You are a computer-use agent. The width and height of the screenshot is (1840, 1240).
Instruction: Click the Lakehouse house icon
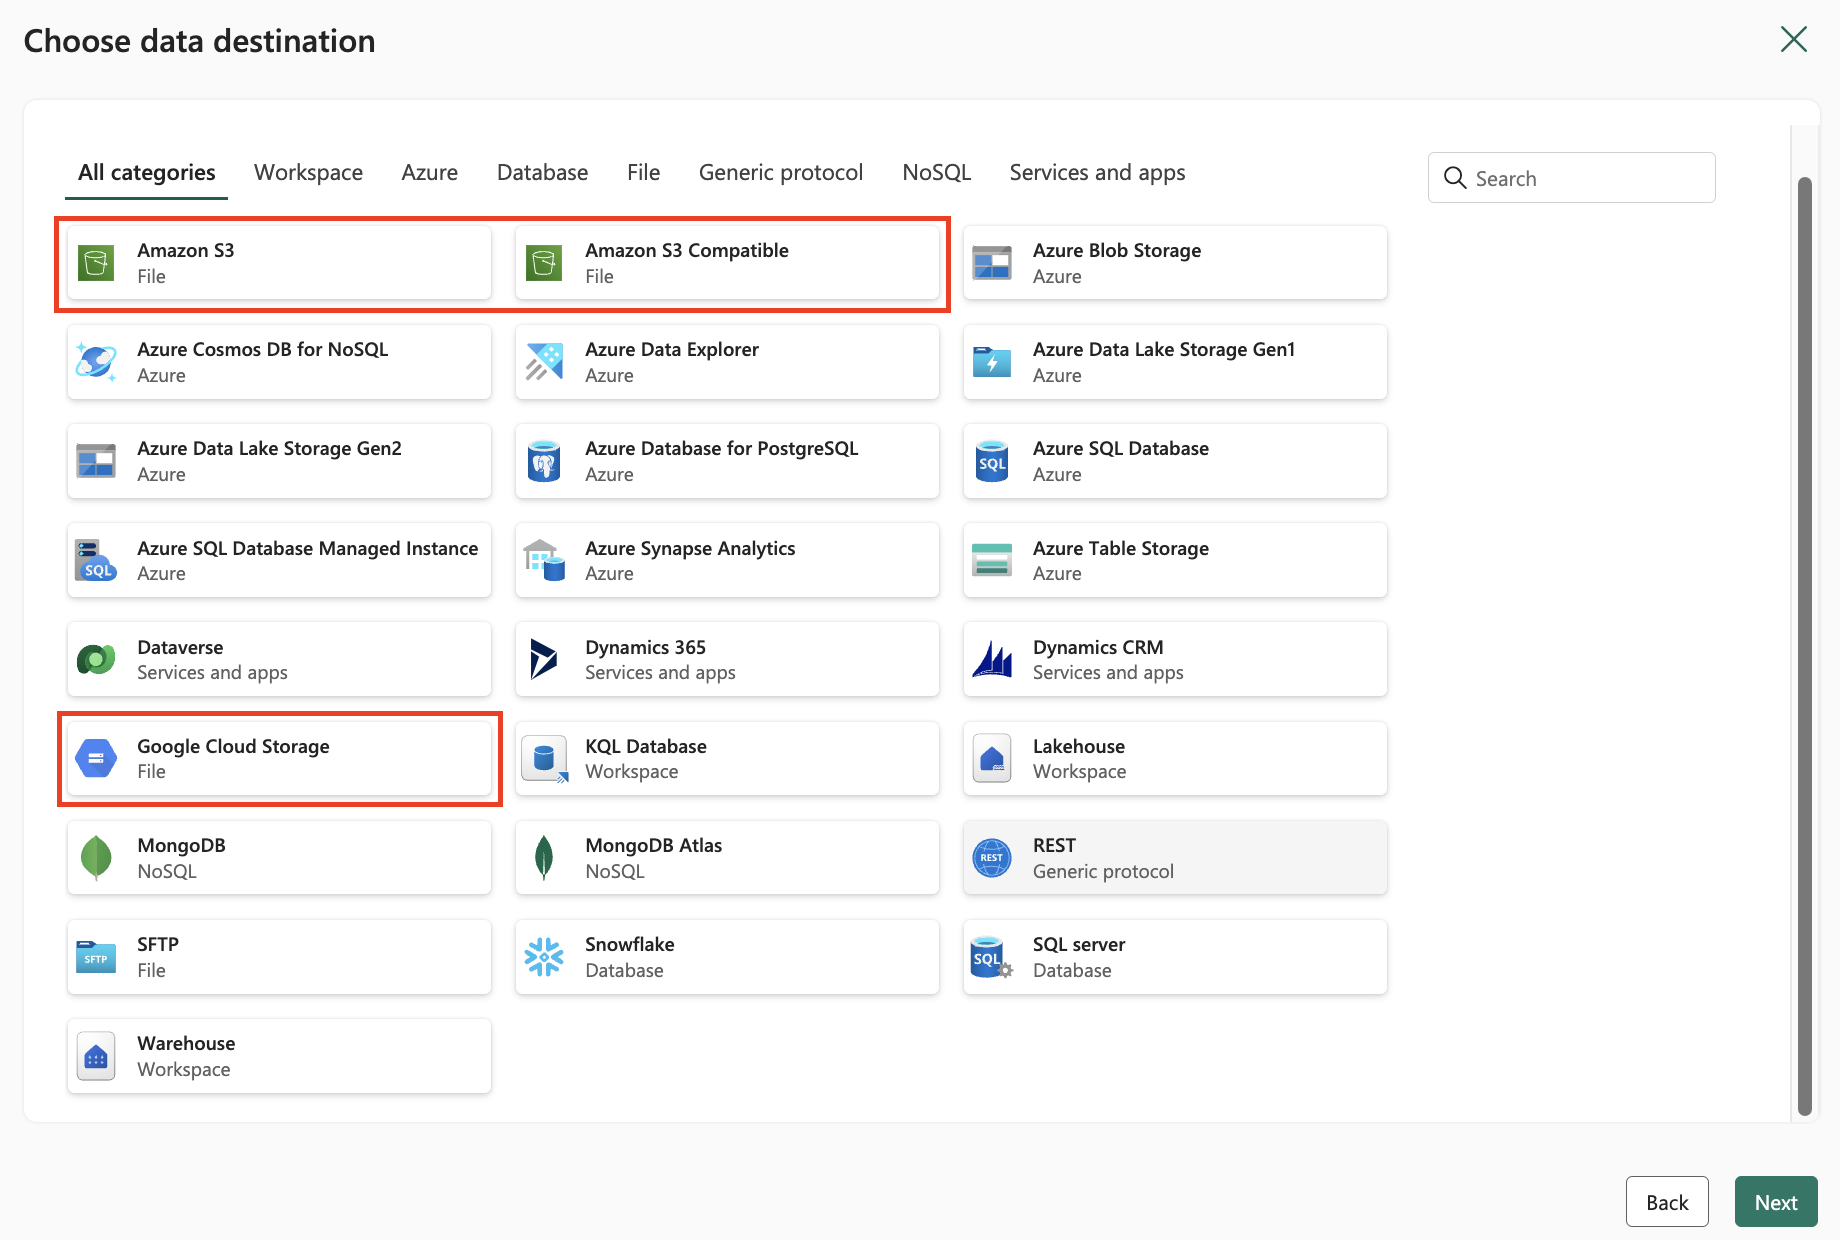pyautogui.click(x=992, y=759)
